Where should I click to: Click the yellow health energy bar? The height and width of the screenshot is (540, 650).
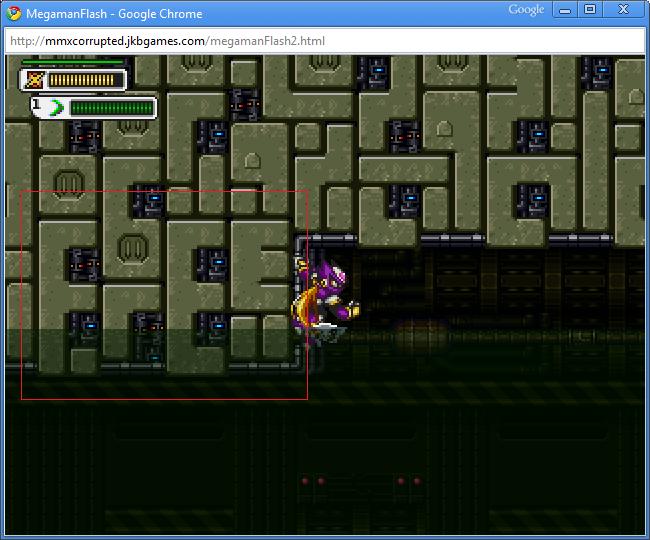[x=81, y=80]
